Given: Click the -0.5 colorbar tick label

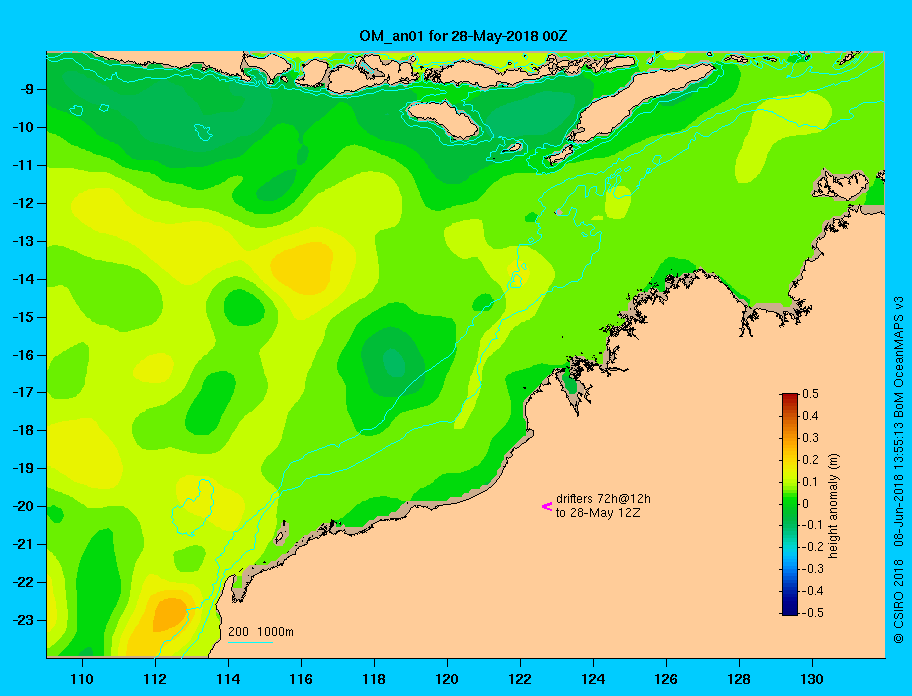Looking at the screenshot, I should [x=813, y=613].
